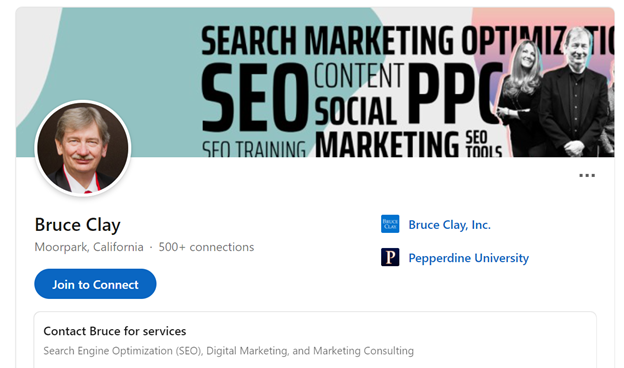Open the Bruce Clay, Inc. company link
Image resolution: width=624 pixels, height=368 pixels.
click(x=449, y=225)
